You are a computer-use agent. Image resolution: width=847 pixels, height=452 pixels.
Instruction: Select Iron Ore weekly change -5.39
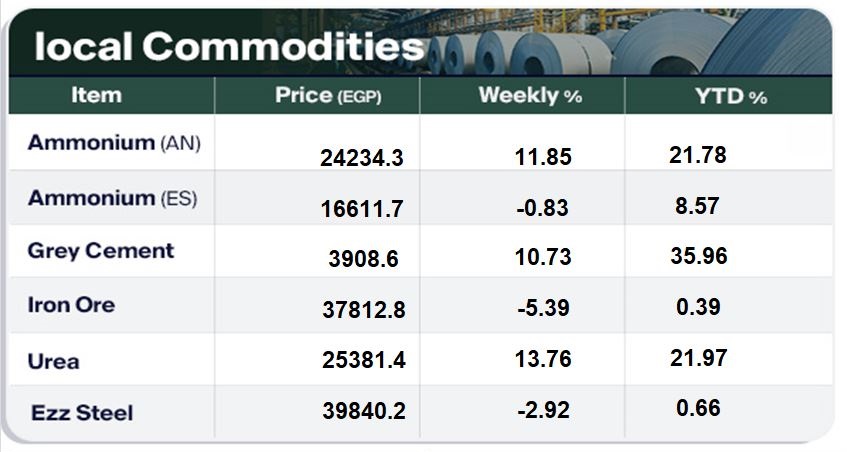(x=543, y=309)
